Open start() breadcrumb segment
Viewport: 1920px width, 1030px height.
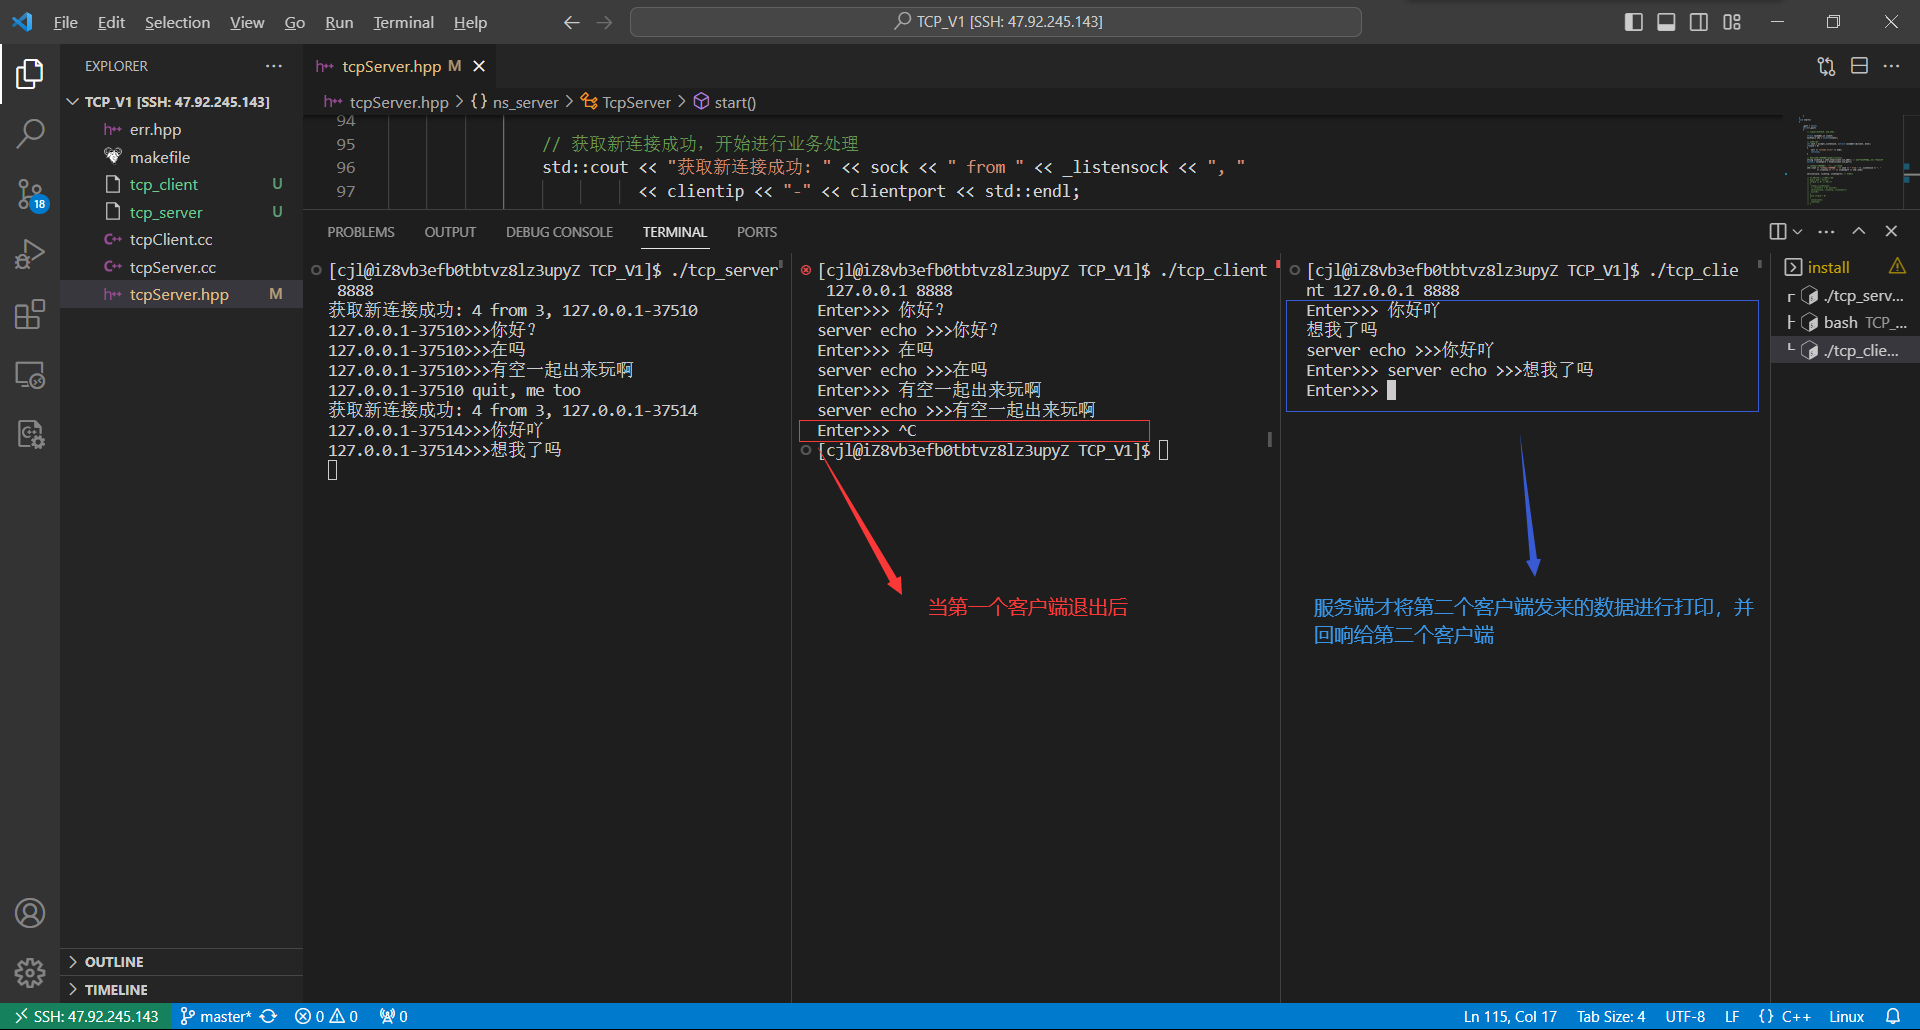[x=725, y=102]
